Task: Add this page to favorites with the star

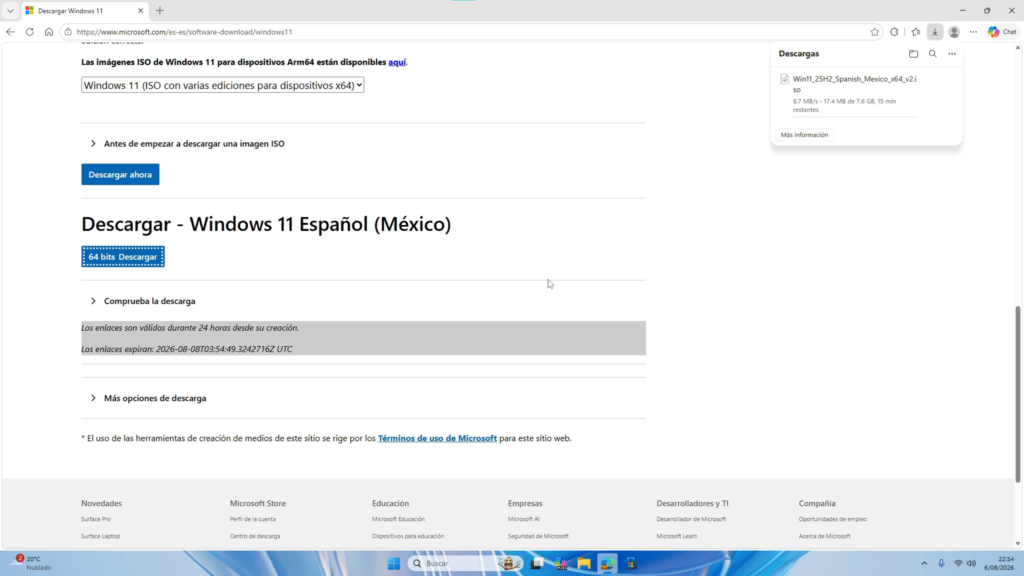Action: click(x=874, y=31)
